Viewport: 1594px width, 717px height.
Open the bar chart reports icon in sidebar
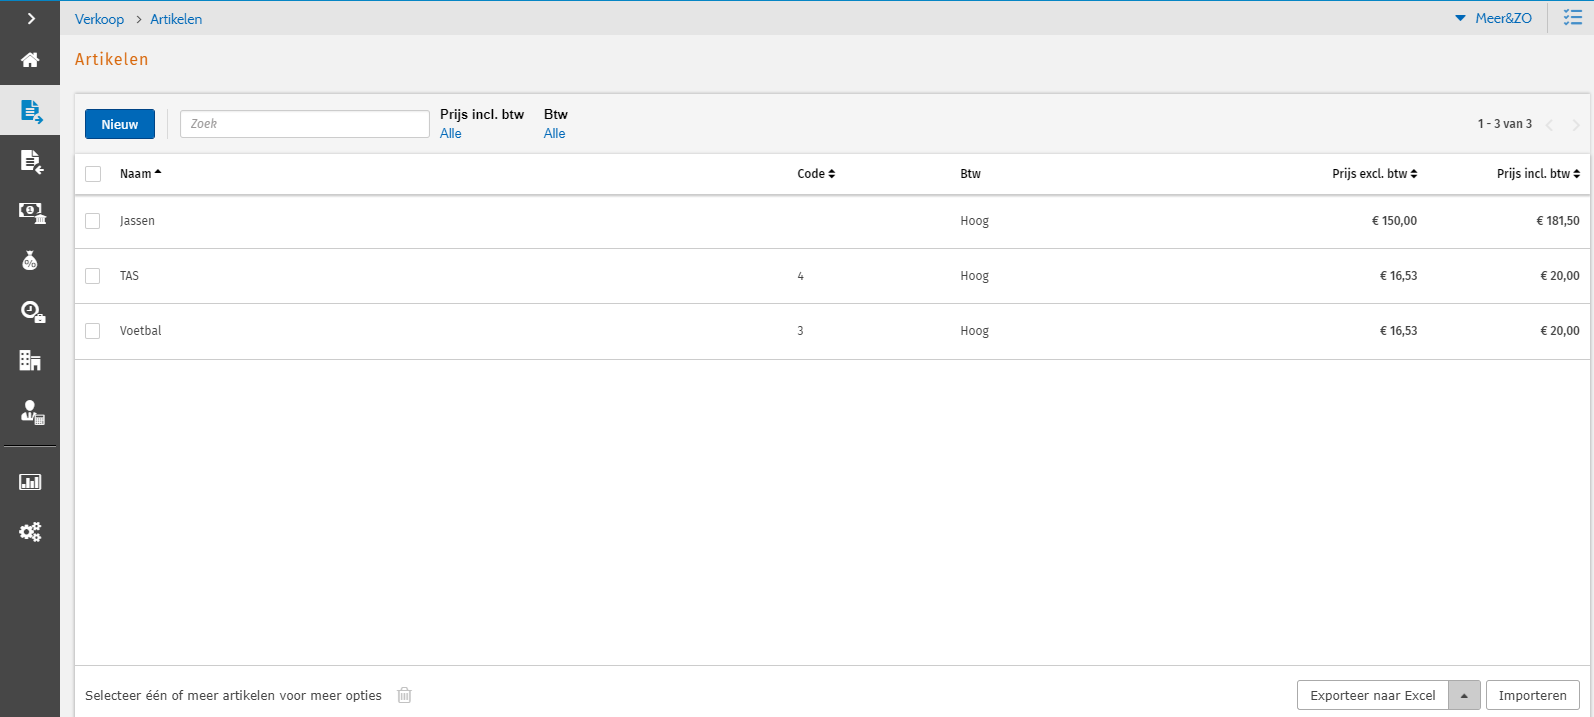click(30, 482)
